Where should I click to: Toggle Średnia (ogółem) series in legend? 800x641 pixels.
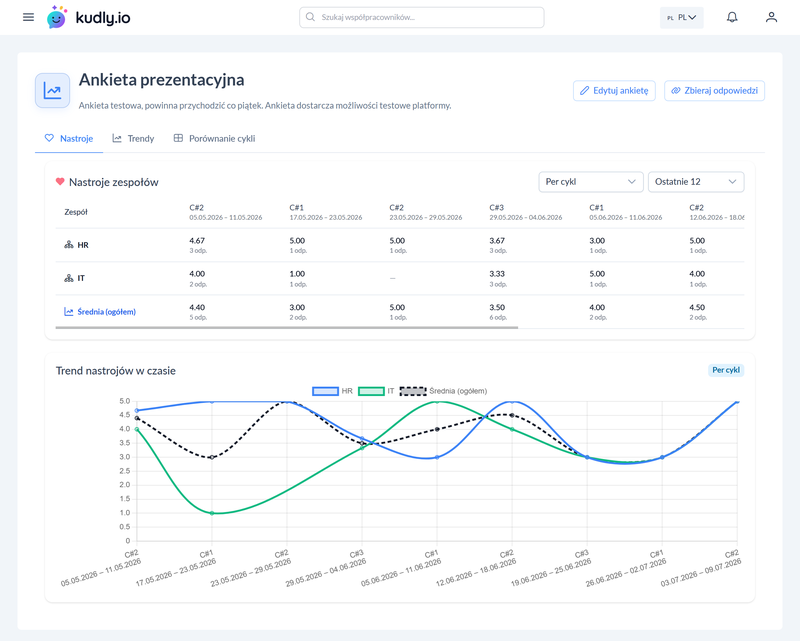pos(443,391)
